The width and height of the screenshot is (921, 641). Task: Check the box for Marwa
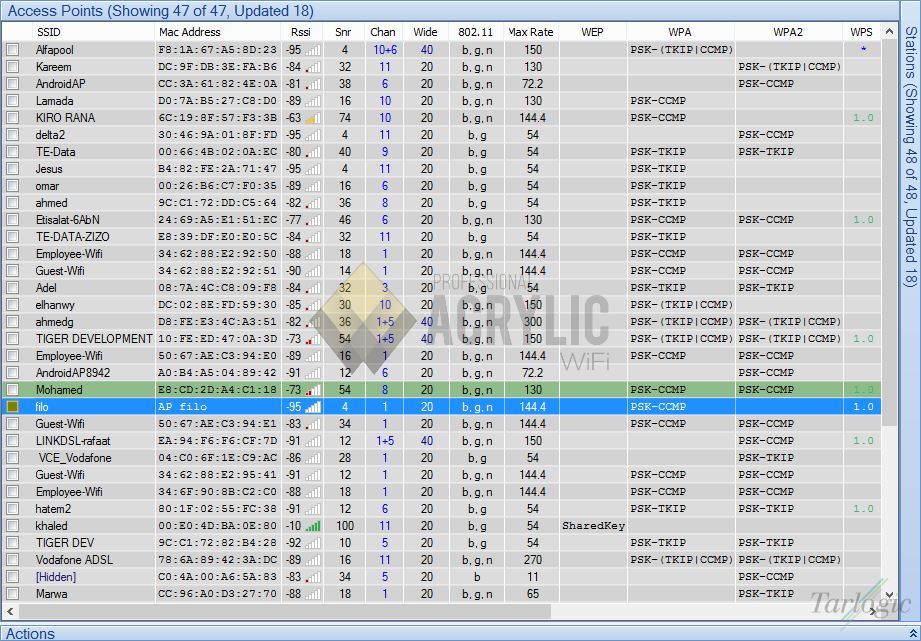coord(12,594)
